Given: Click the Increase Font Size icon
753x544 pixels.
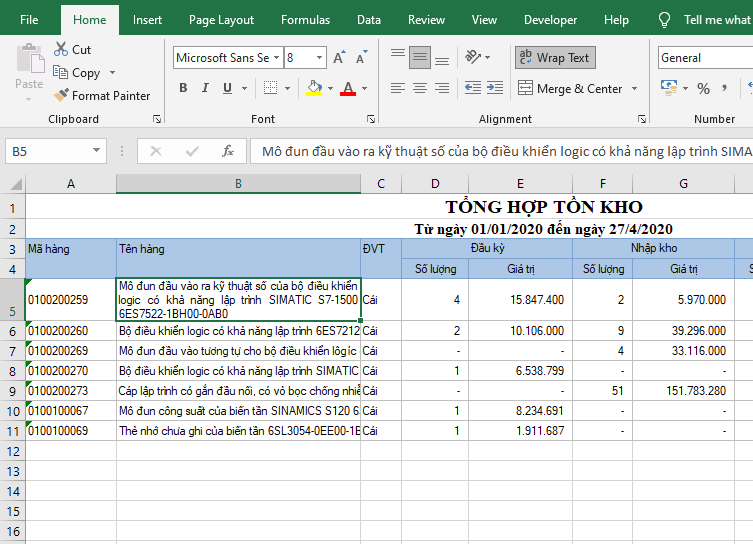Looking at the screenshot, I should tap(338, 58).
